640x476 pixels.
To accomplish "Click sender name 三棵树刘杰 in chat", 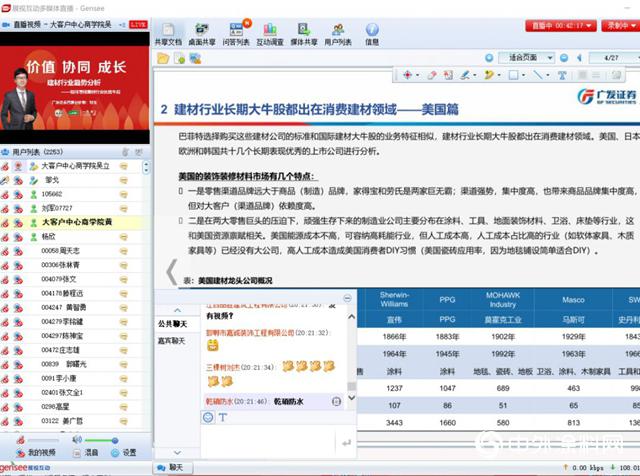I will coord(222,367).
